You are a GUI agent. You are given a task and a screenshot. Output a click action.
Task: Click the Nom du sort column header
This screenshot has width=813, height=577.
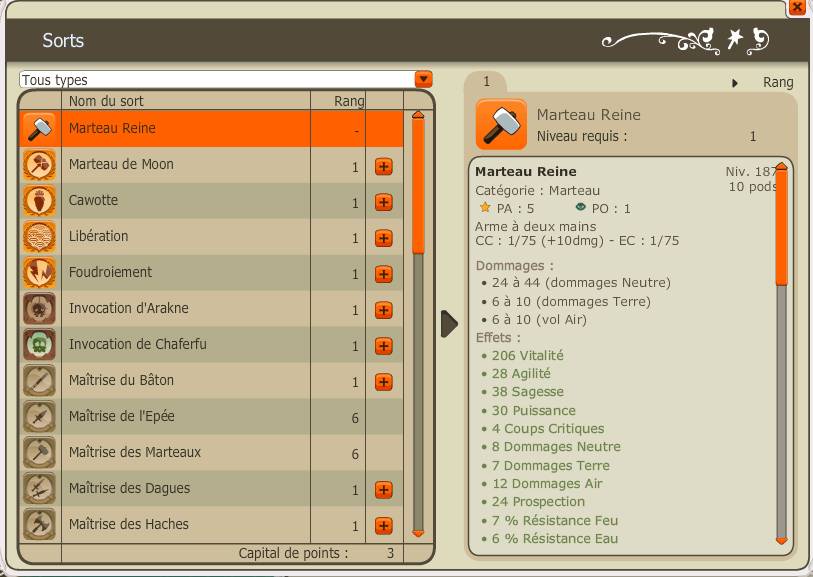click(106, 101)
